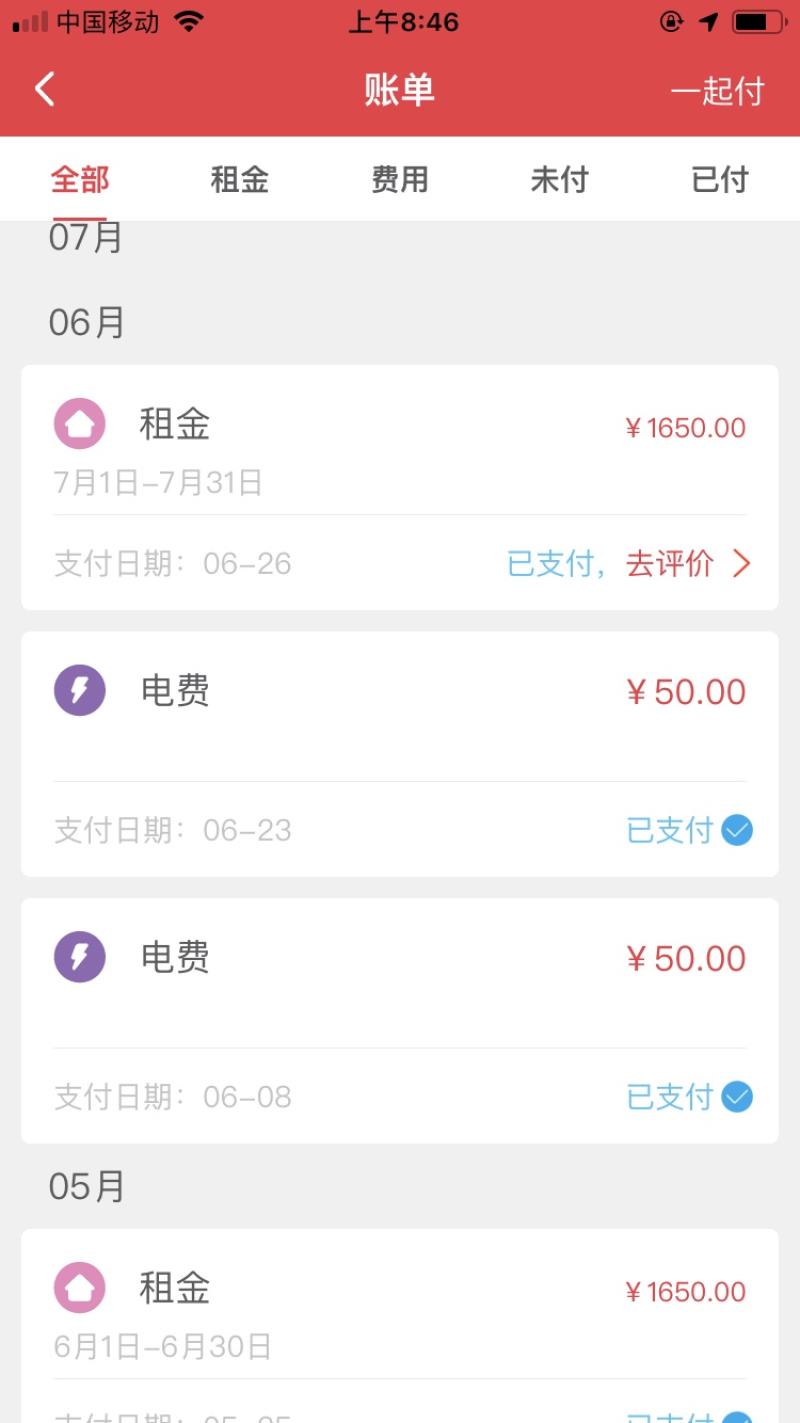Tap the pink house icon for July rent
Image resolution: width=800 pixels, height=1423 pixels.
pos(79,424)
